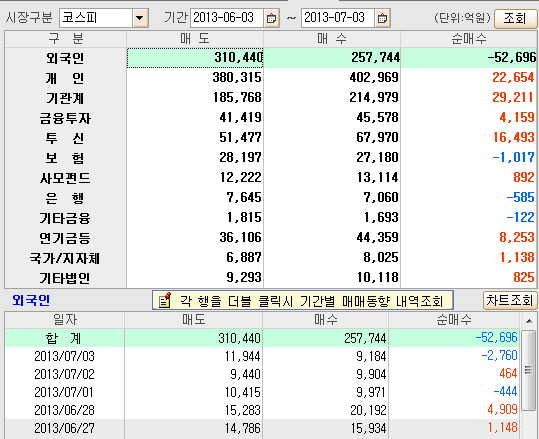Select the 합 계 total row
539x439 pixels.
(x=262, y=338)
